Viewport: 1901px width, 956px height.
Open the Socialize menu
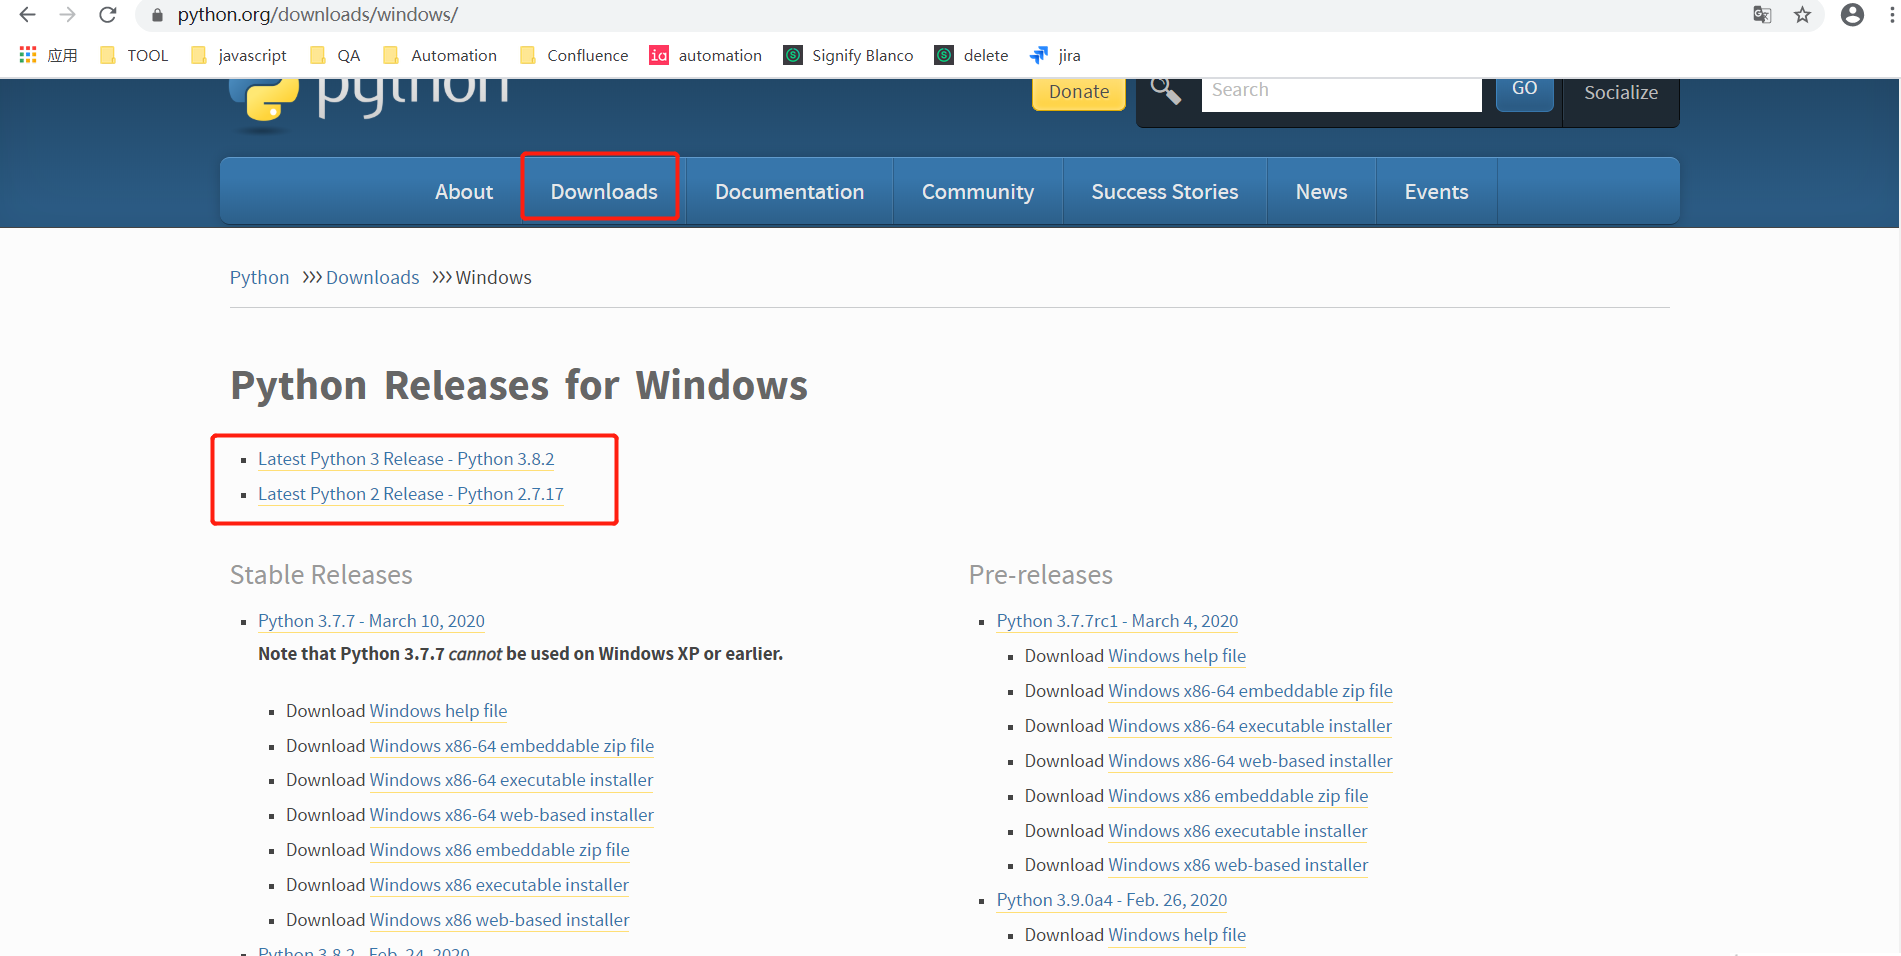[x=1621, y=93]
